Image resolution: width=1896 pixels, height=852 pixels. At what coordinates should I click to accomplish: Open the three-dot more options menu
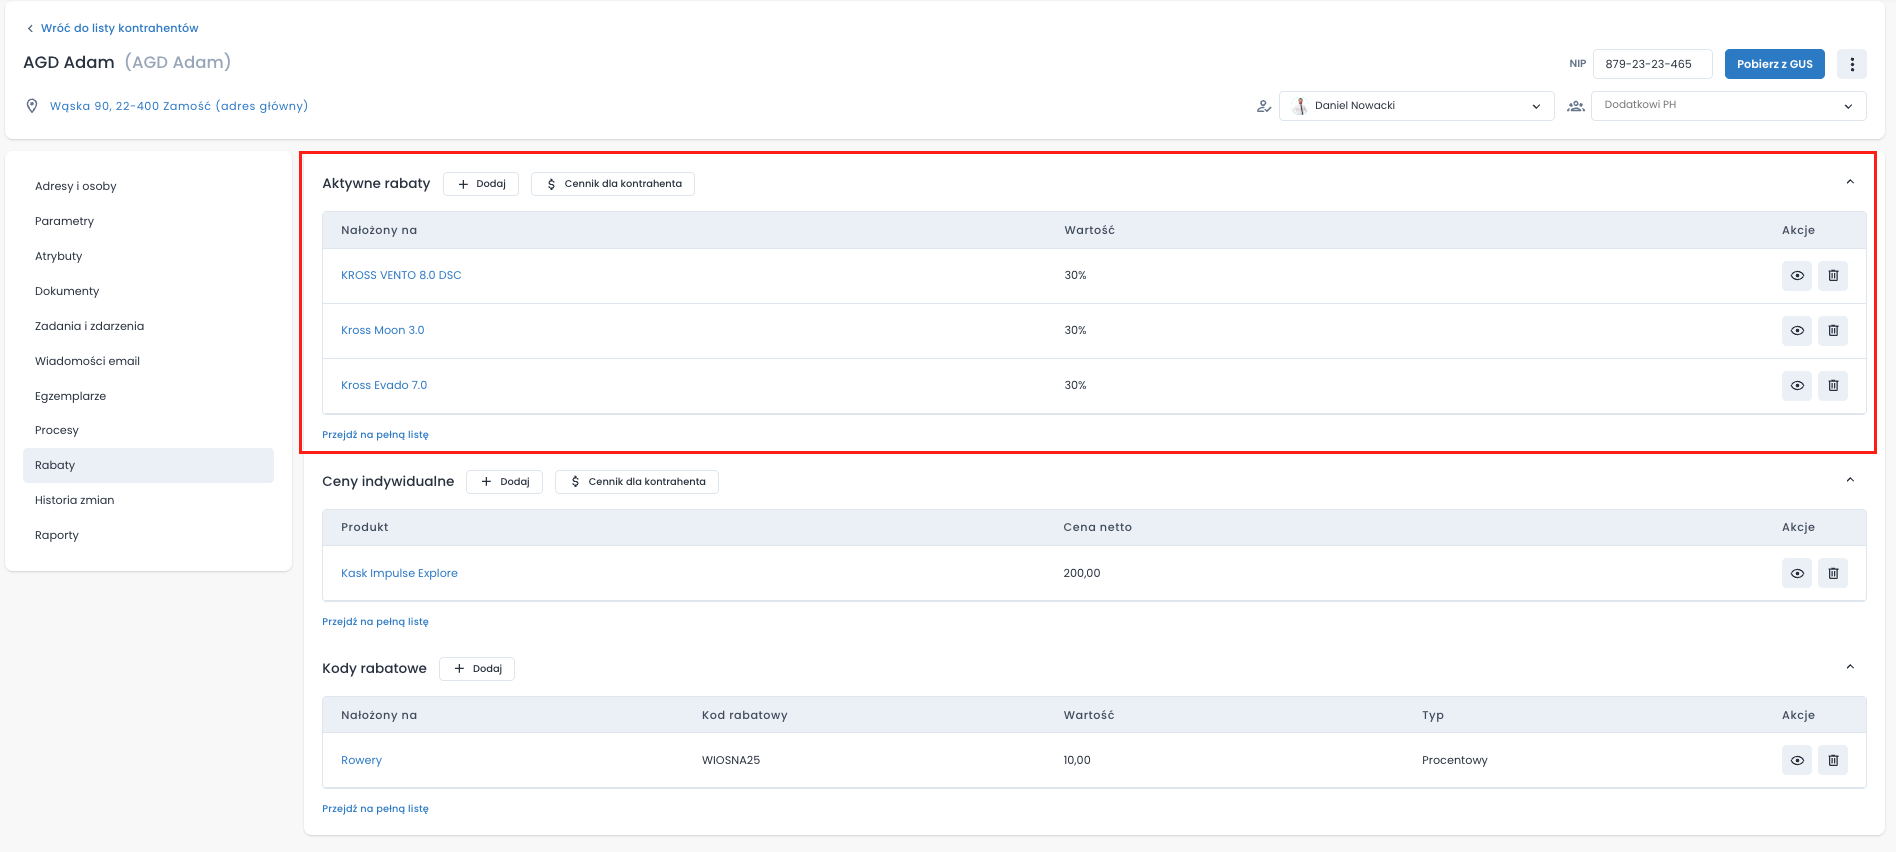1851,64
